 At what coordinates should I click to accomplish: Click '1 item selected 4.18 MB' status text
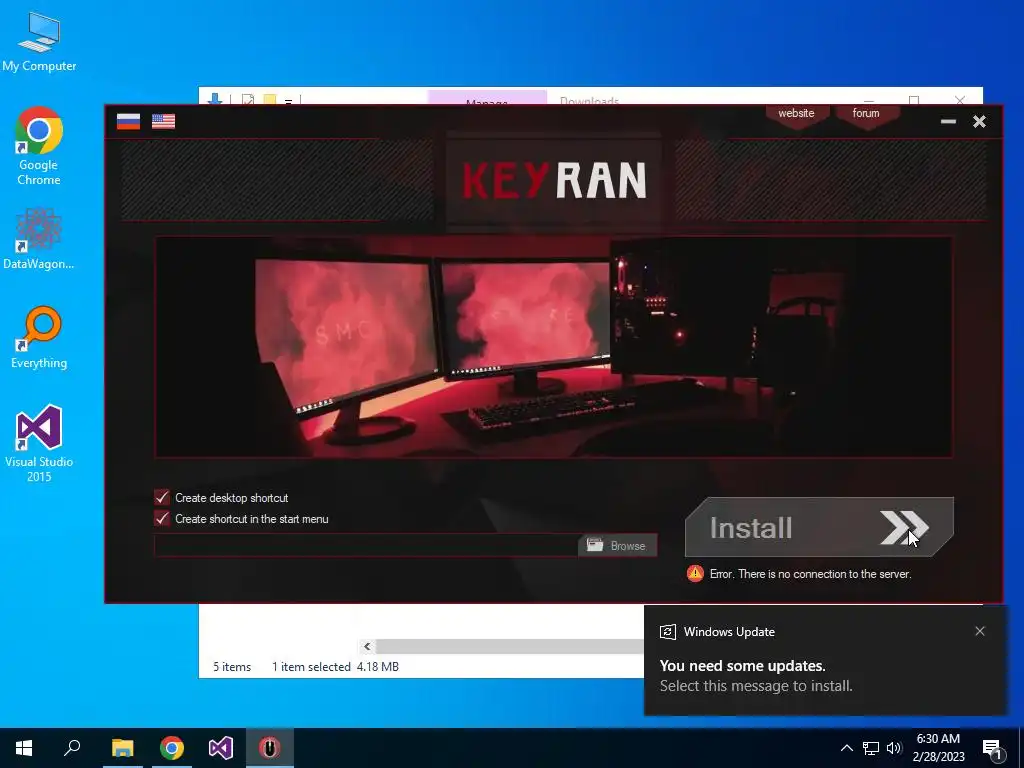[335, 667]
